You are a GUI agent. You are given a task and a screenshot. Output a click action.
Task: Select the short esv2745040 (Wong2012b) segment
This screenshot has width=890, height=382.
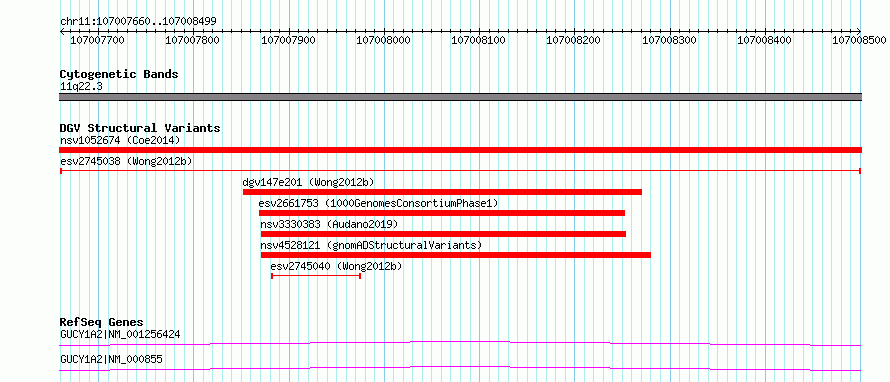tap(316, 276)
